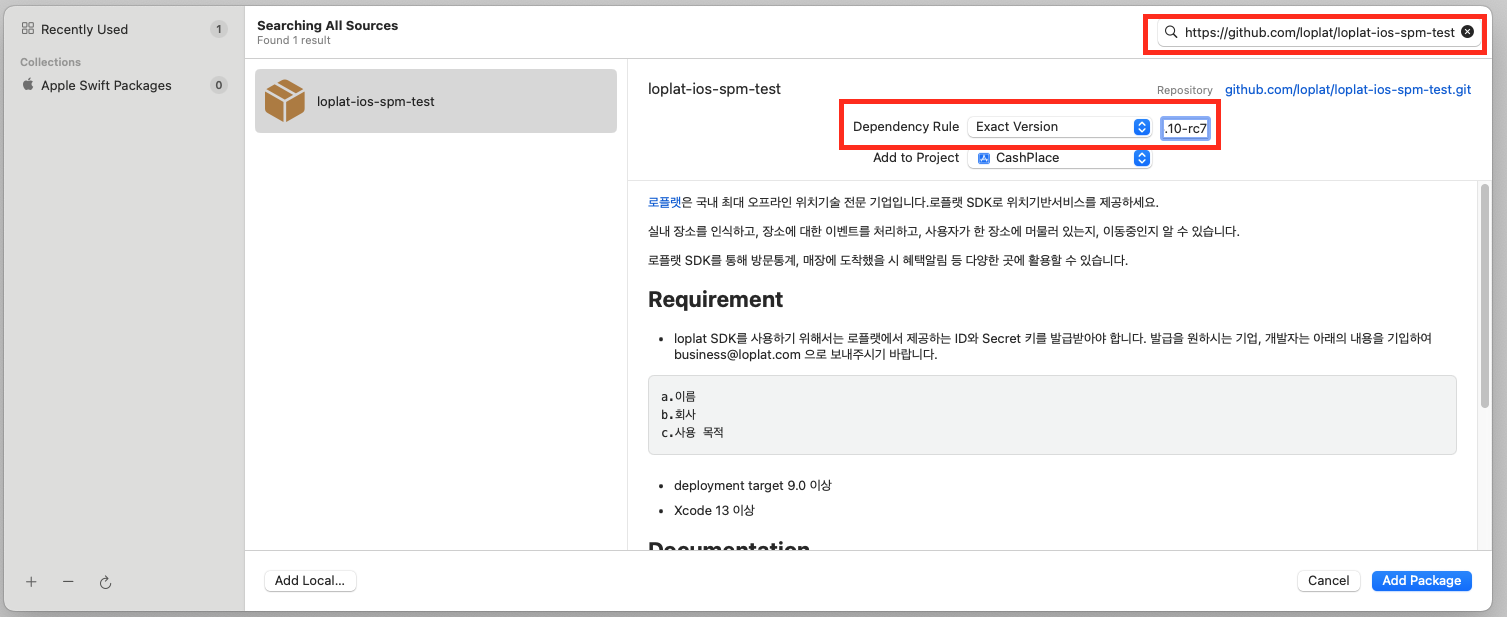Image resolution: width=1507 pixels, height=617 pixels.
Task: Clear the search field with the x icon
Action: point(1467,32)
